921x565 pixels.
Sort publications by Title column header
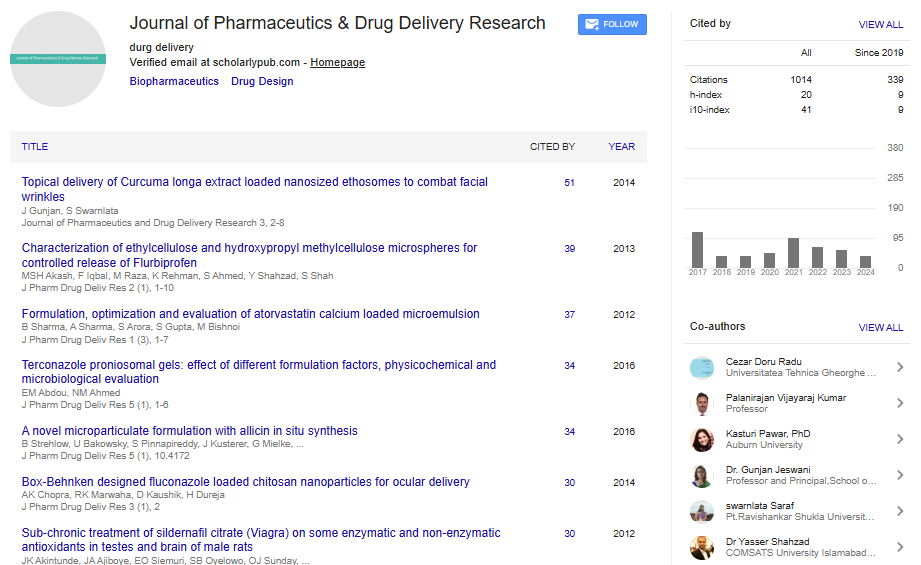(35, 147)
